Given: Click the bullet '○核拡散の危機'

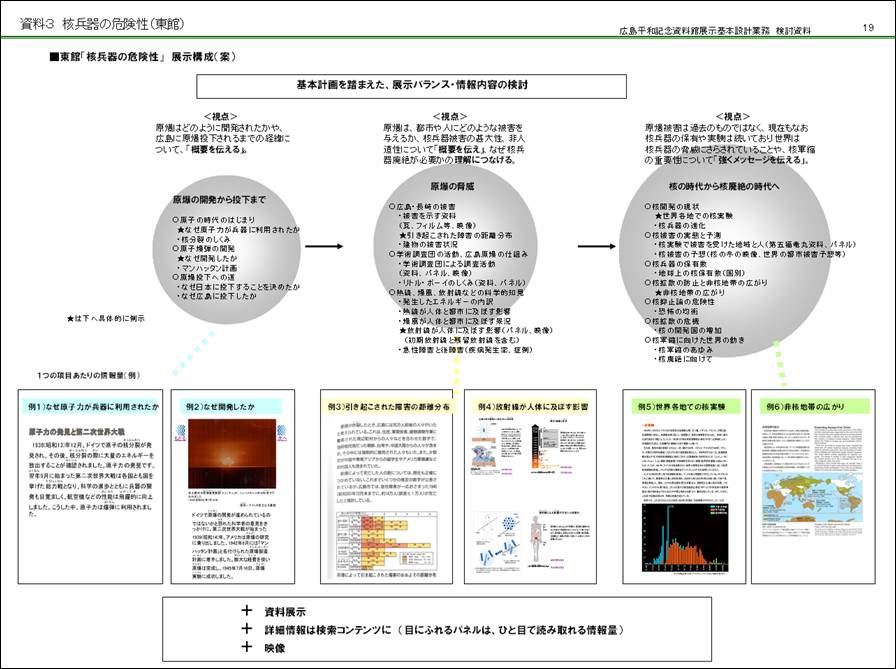Looking at the screenshot, I should (672, 321).
